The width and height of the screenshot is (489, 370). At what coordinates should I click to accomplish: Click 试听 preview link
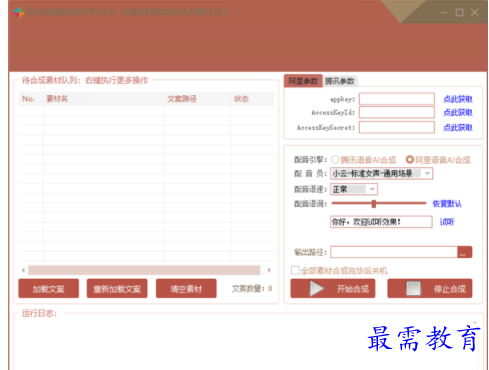(447, 222)
